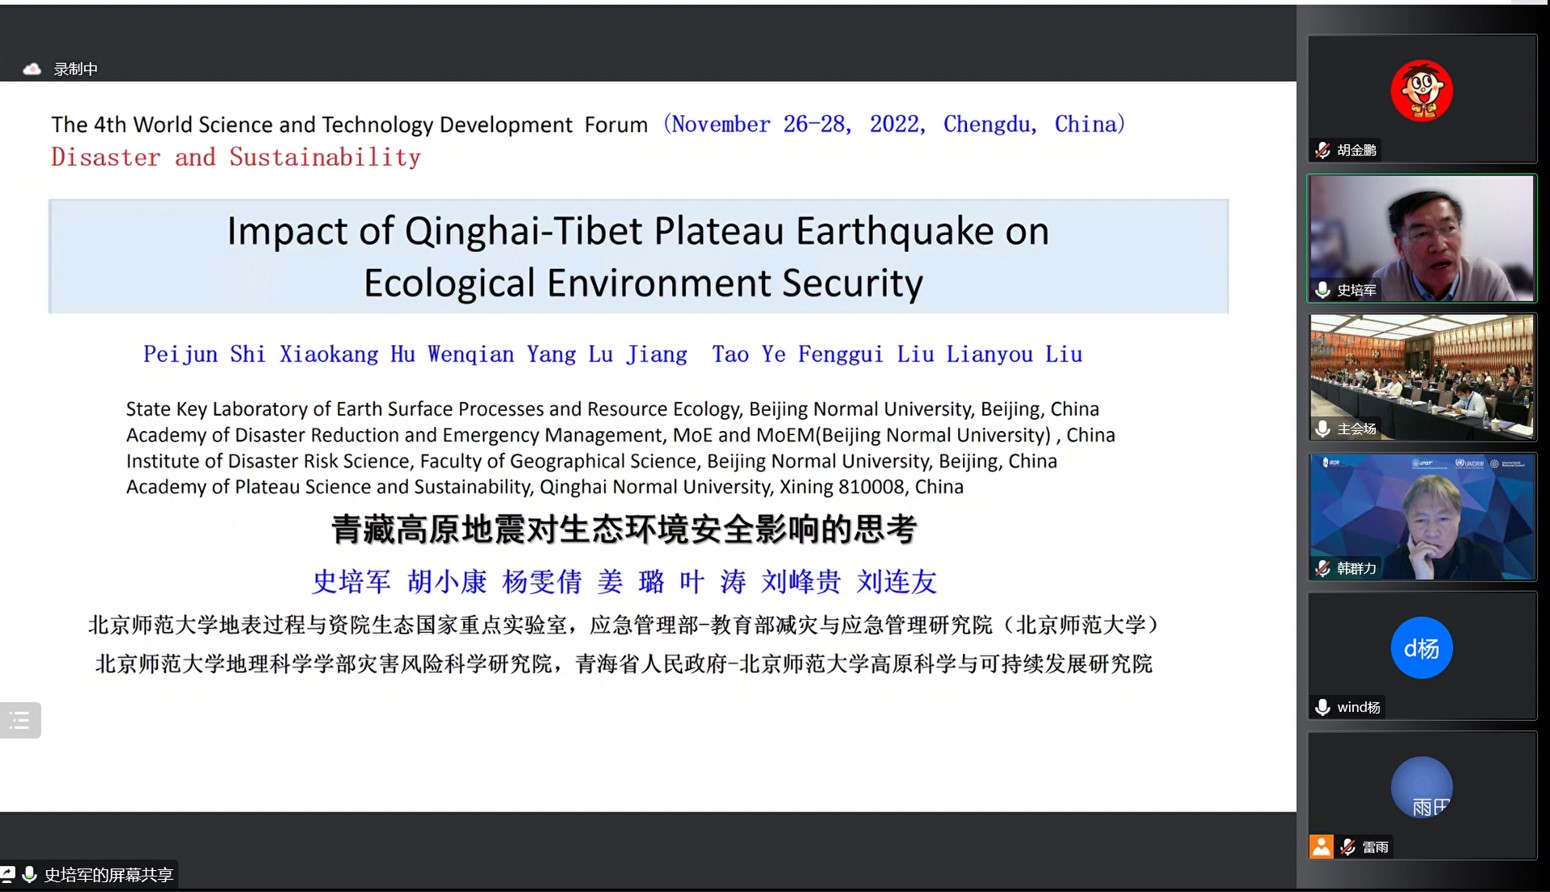1550x892 pixels.
Task: Click the 录制中 recording status label
Action: coord(76,69)
